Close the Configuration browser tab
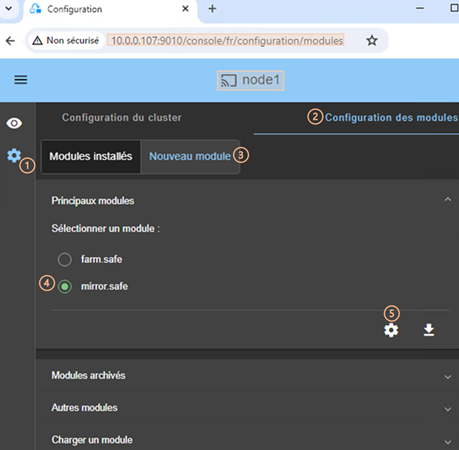The height and width of the screenshot is (450, 459). tap(185, 9)
